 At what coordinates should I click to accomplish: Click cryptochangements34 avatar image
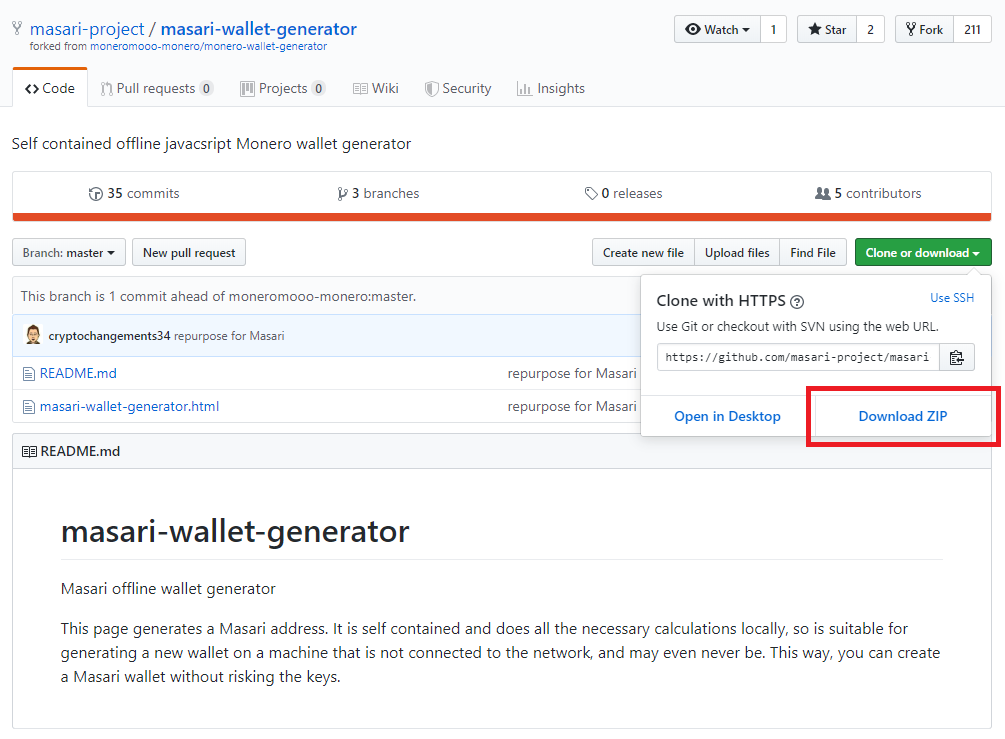pos(33,335)
